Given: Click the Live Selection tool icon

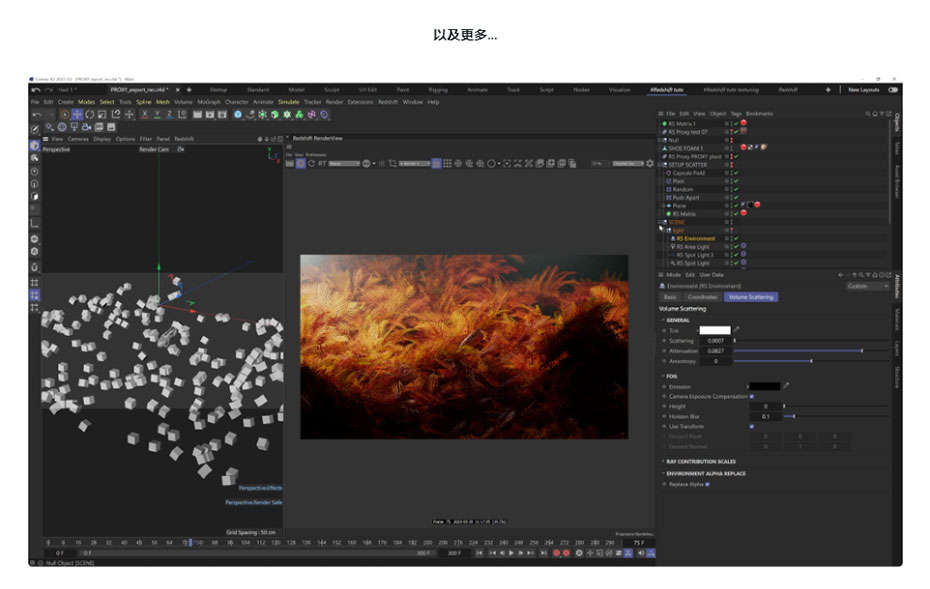Looking at the screenshot, I should tap(65, 114).
